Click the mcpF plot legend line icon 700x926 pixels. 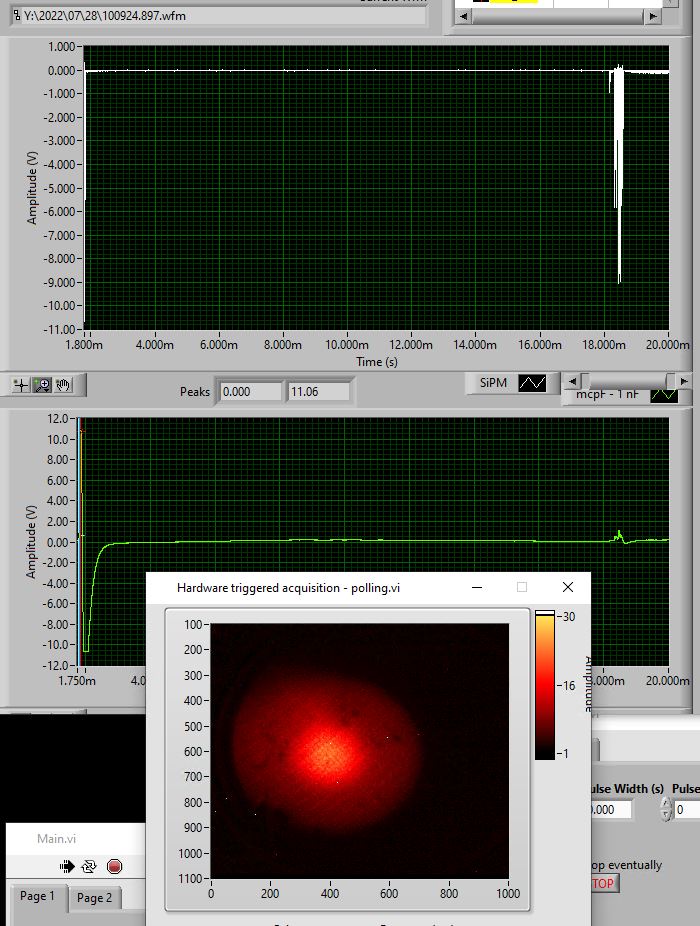click(x=664, y=395)
